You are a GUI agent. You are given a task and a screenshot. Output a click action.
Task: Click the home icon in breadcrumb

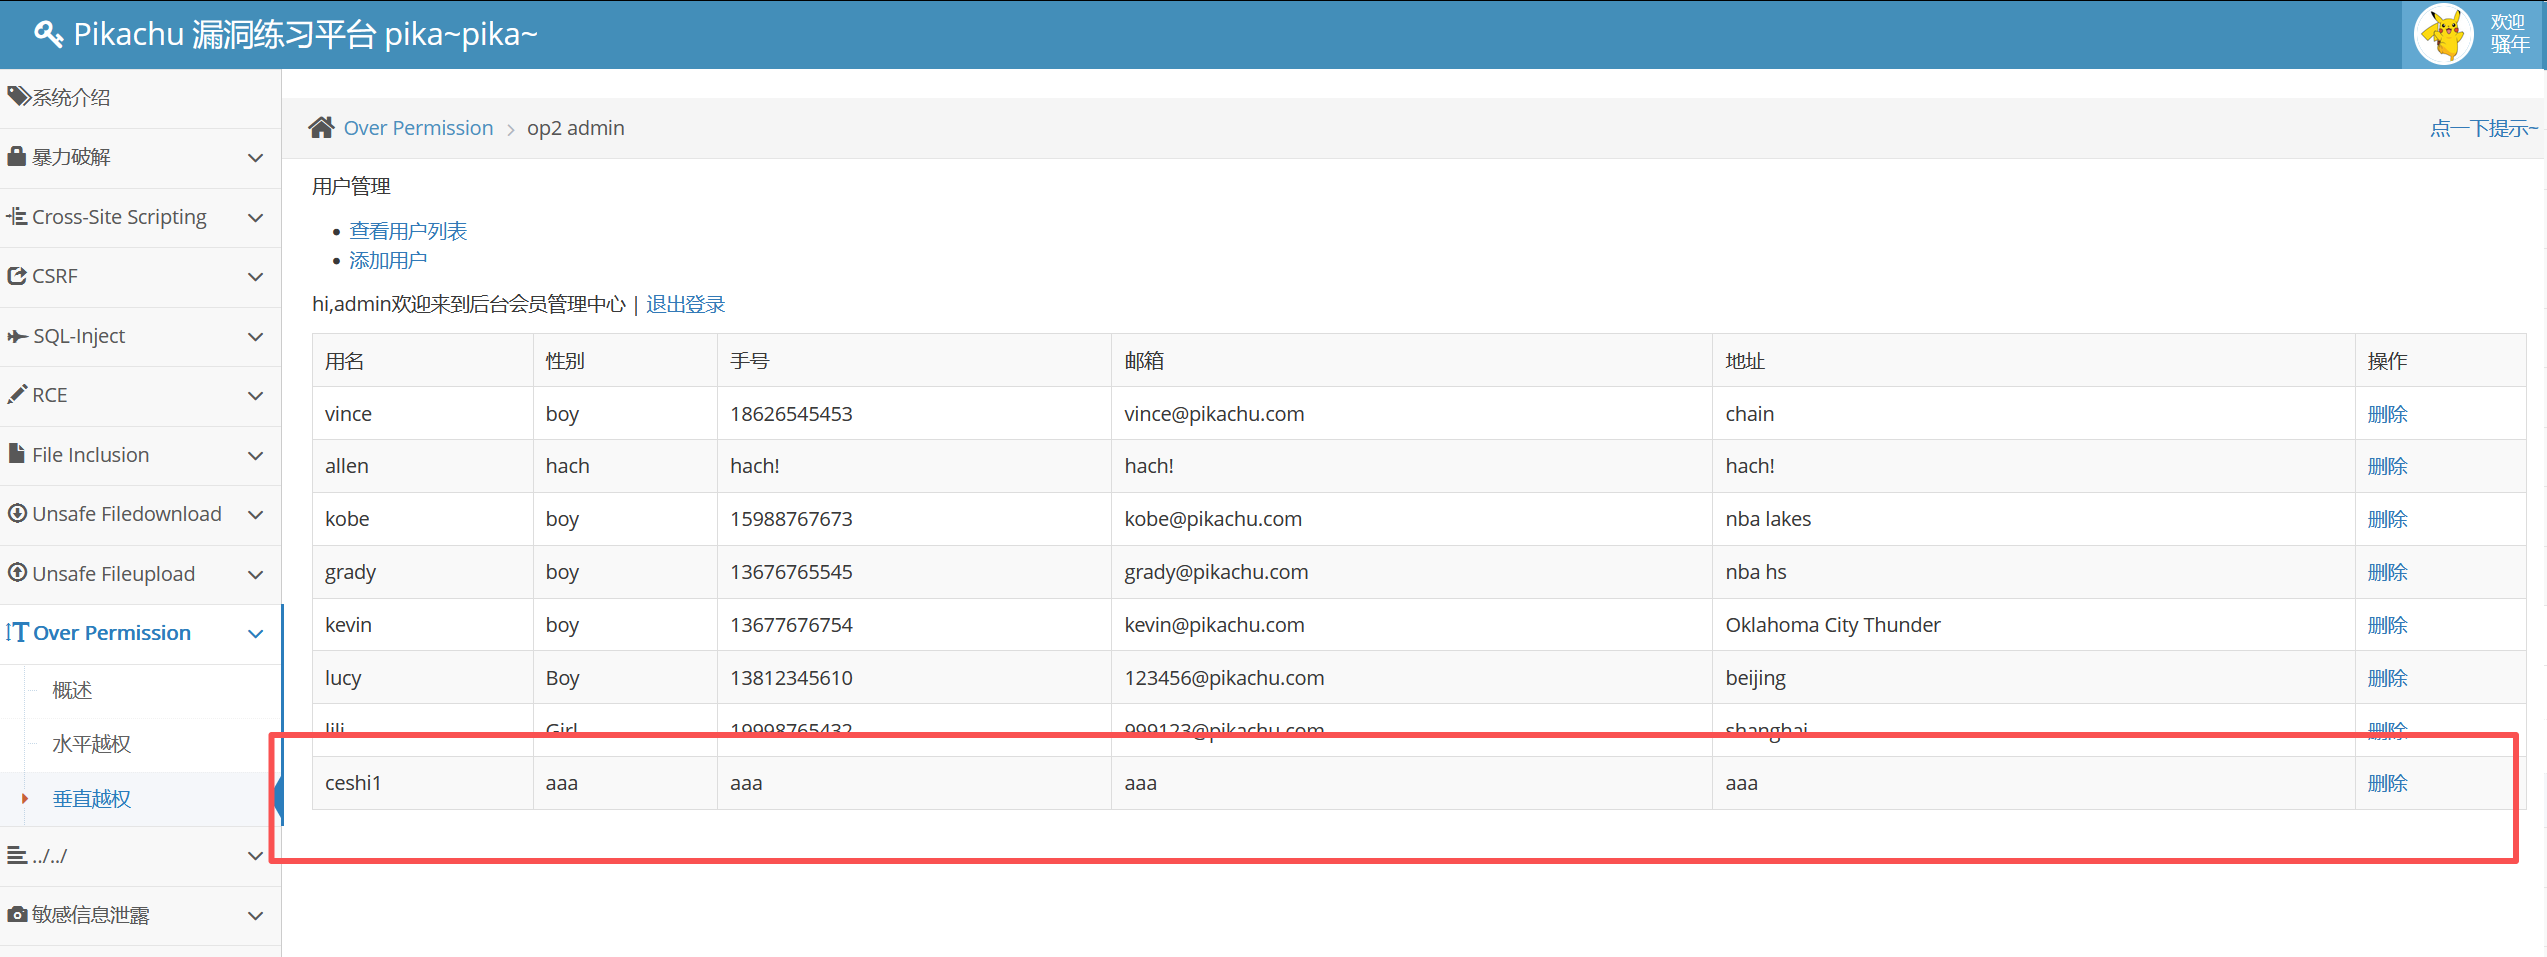coord(321,128)
